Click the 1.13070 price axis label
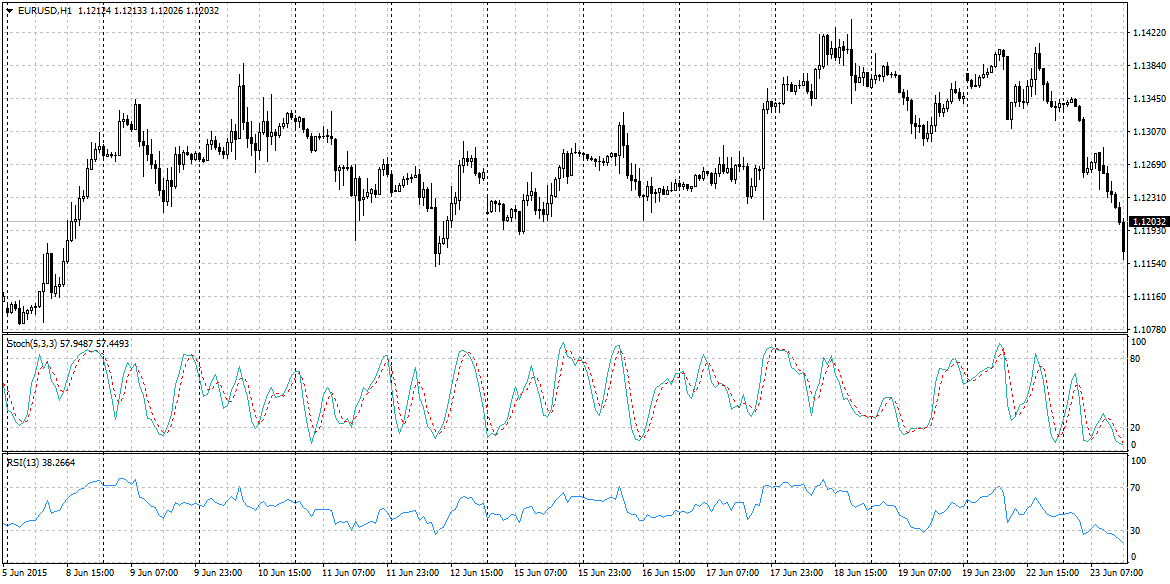Viewport: 1170px width, 584px height. click(x=1148, y=131)
